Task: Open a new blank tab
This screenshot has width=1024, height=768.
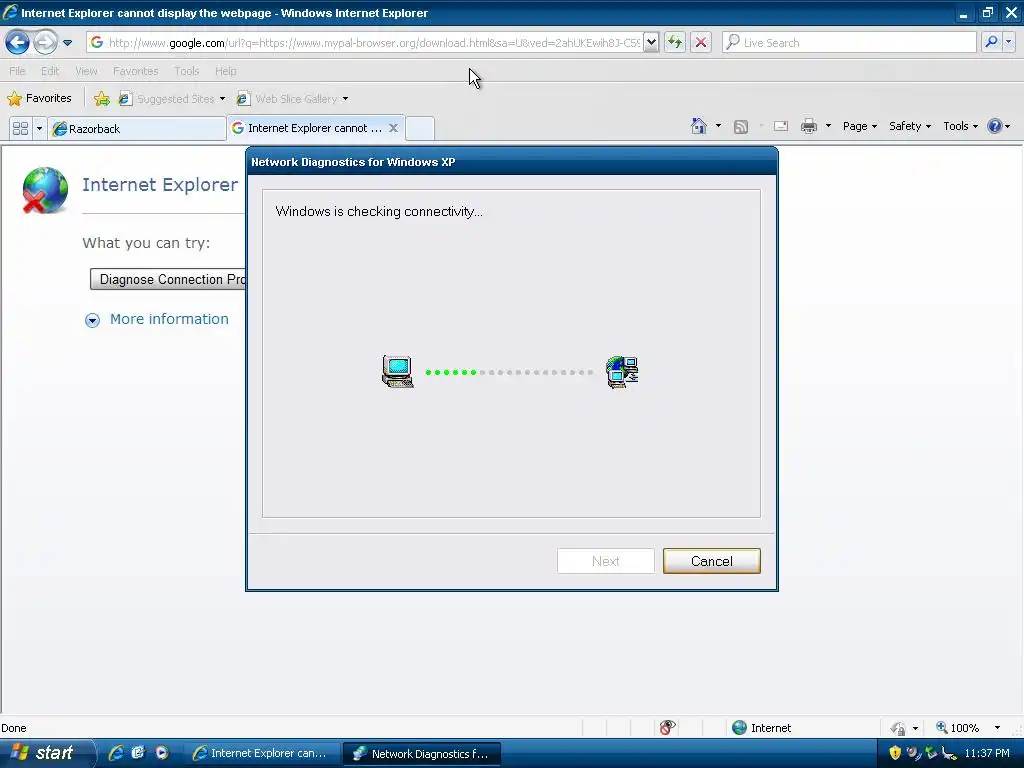Action: click(419, 128)
